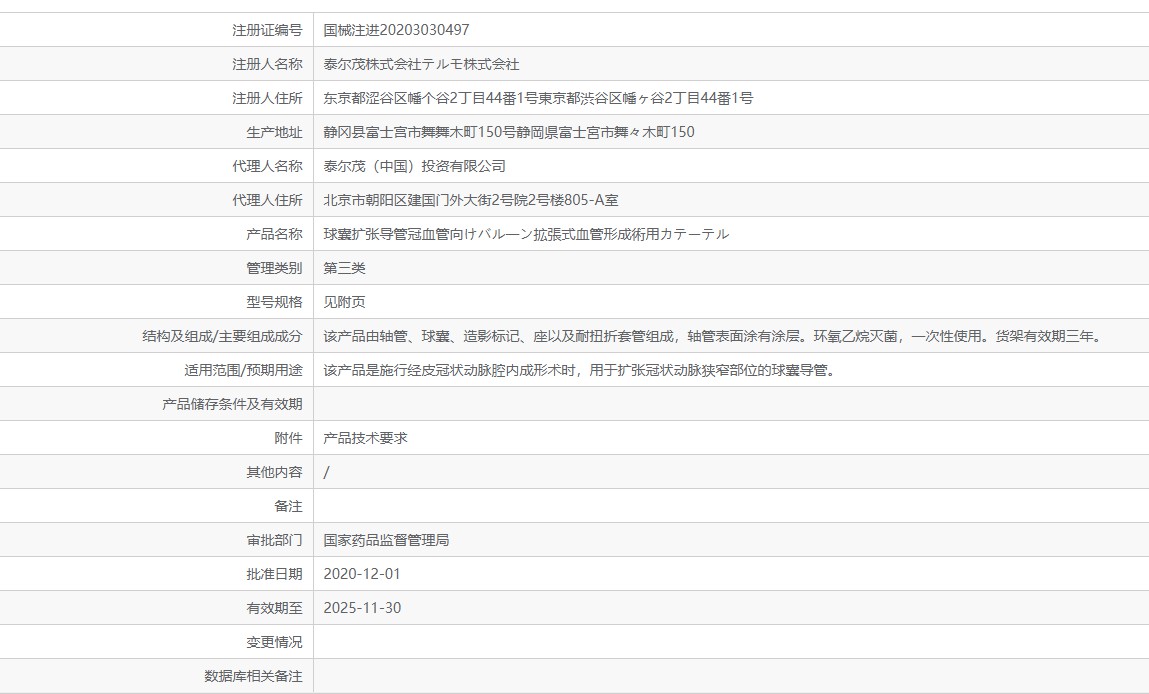Click the 注册人名称 label
This screenshot has height=694, width=1149.
point(267,64)
